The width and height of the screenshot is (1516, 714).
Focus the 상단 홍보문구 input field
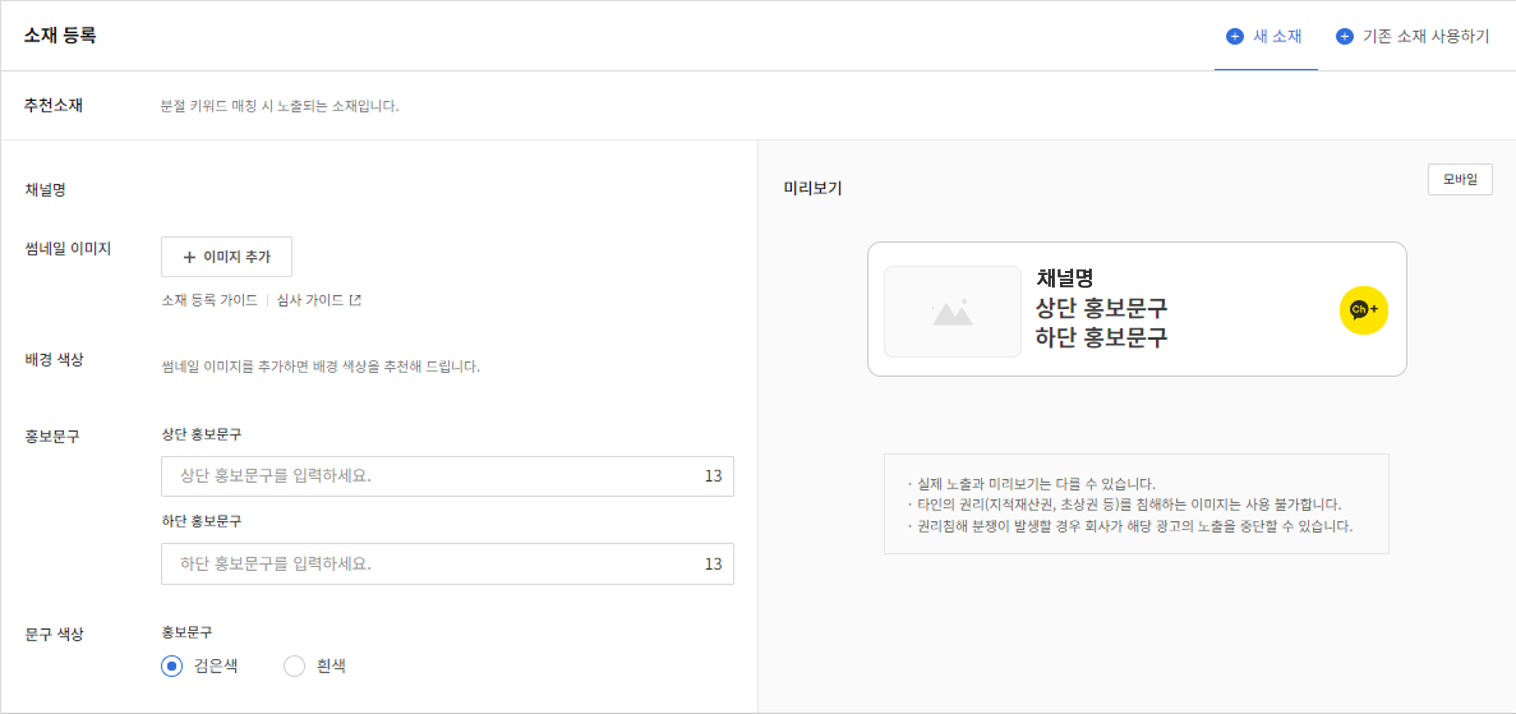point(430,477)
